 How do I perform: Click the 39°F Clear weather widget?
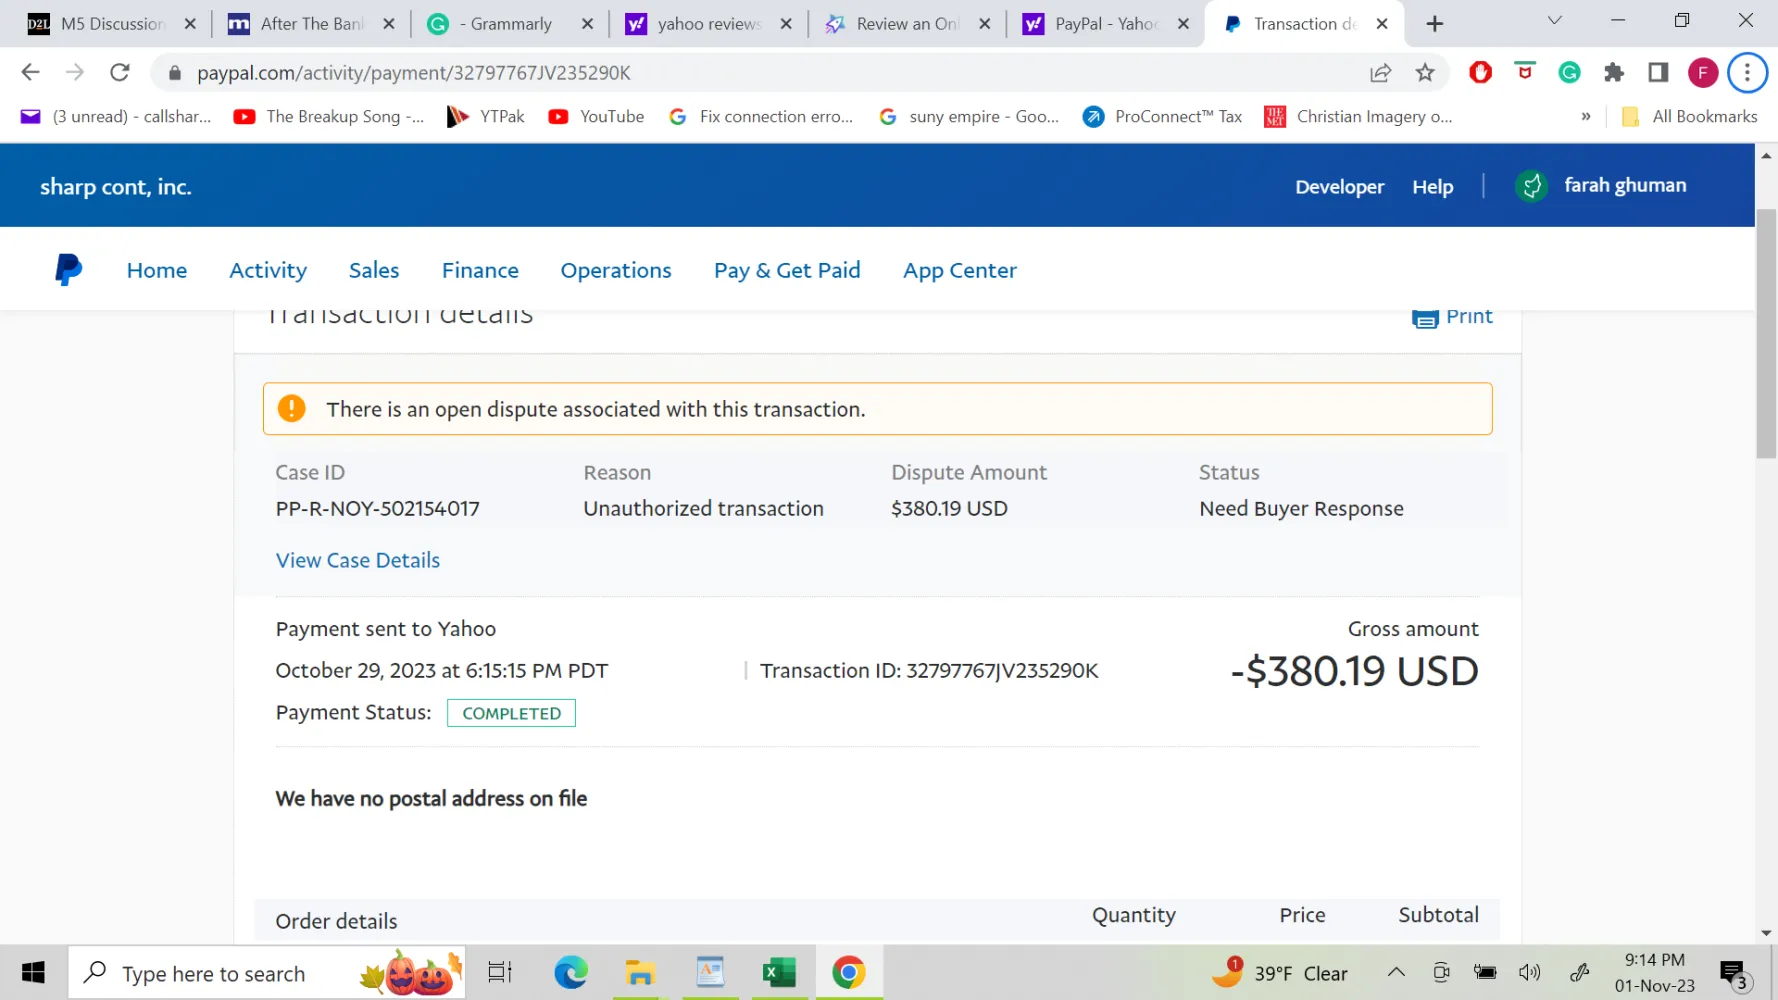click(1280, 973)
